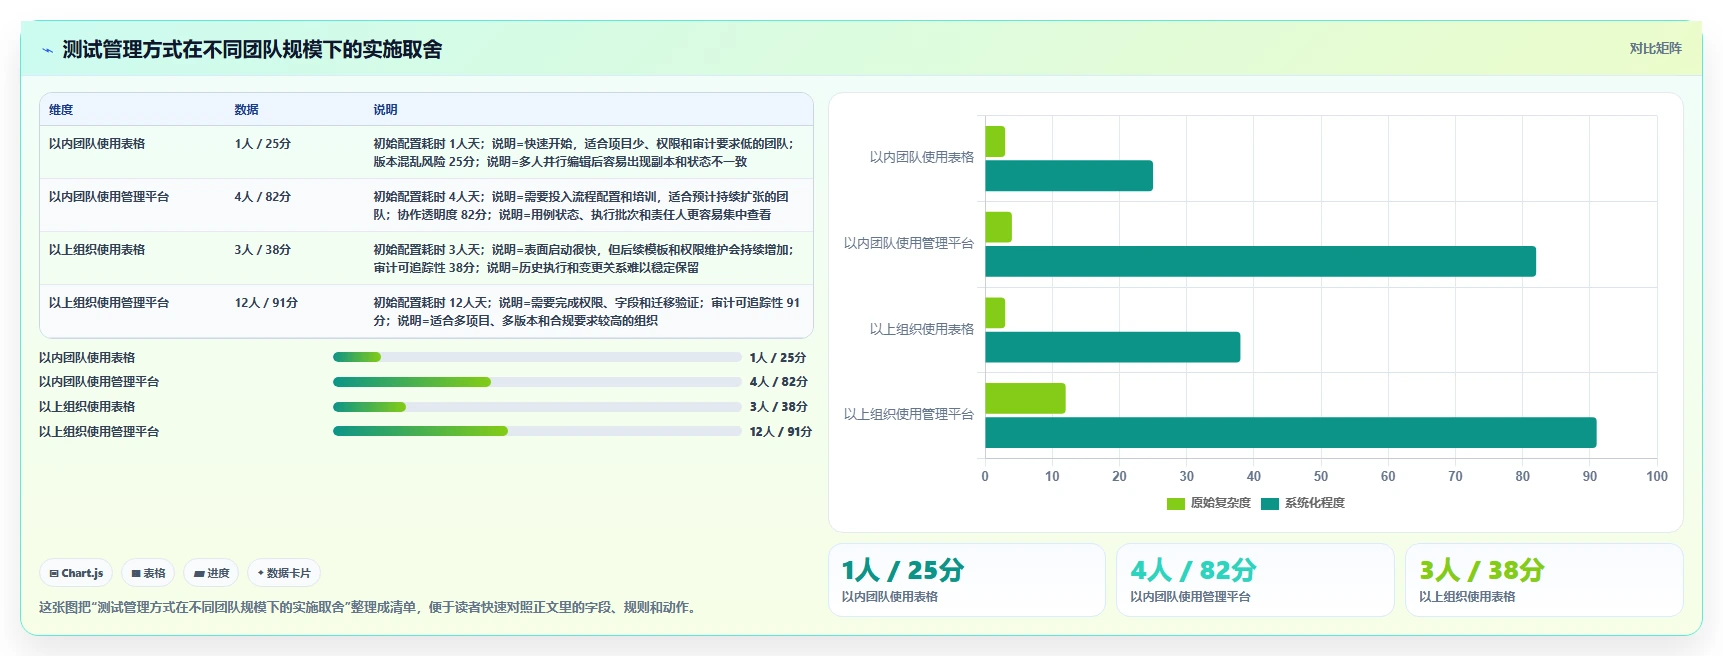The height and width of the screenshot is (656, 1723).
Task: Click the teal bar for 以上组织使用表格 in chart
Action: click(x=1113, y=347)
